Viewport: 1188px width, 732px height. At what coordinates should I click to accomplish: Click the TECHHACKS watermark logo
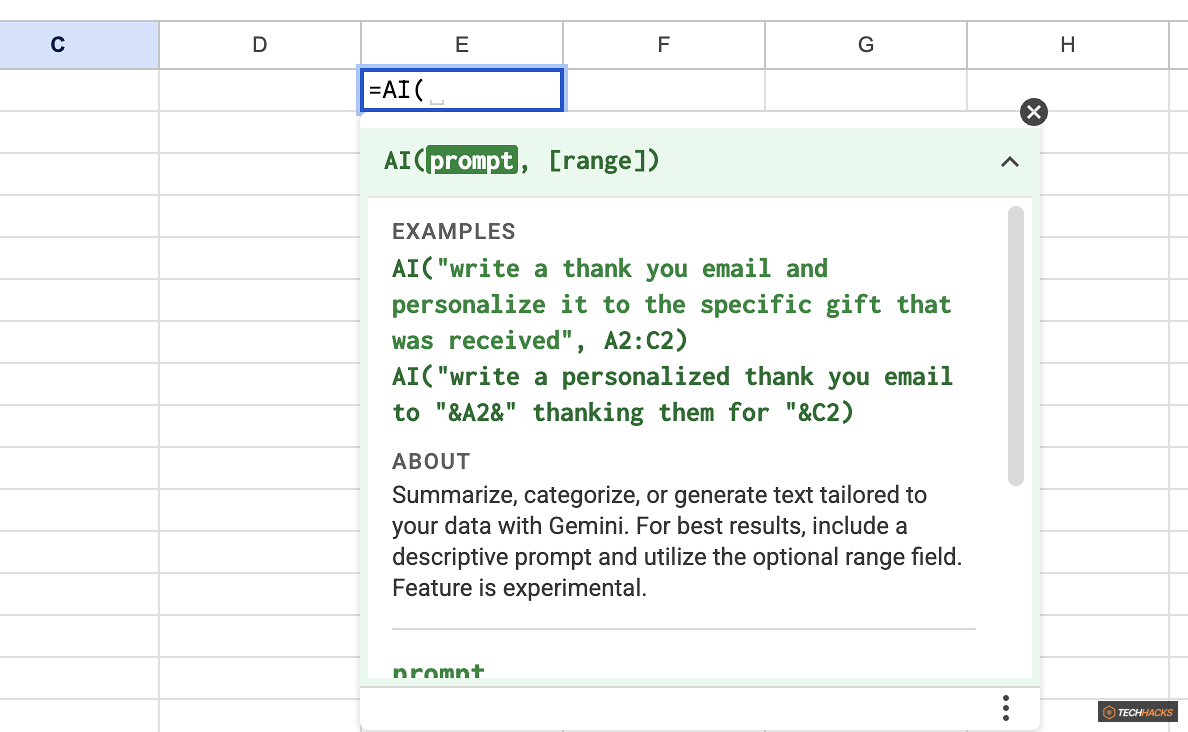[x=1137, y=712]
